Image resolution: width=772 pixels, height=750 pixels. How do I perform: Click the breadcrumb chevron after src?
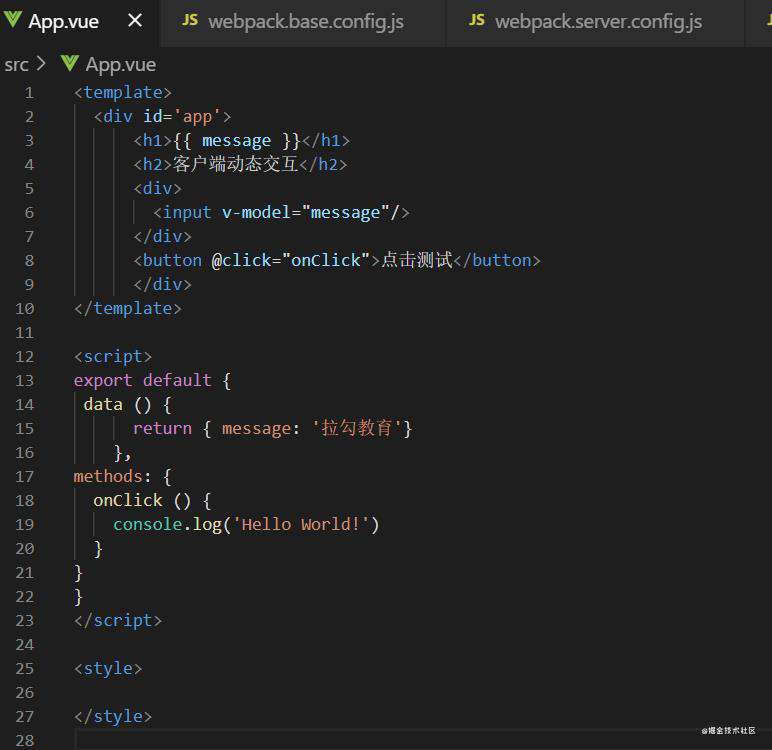click(x=41, y=64)
